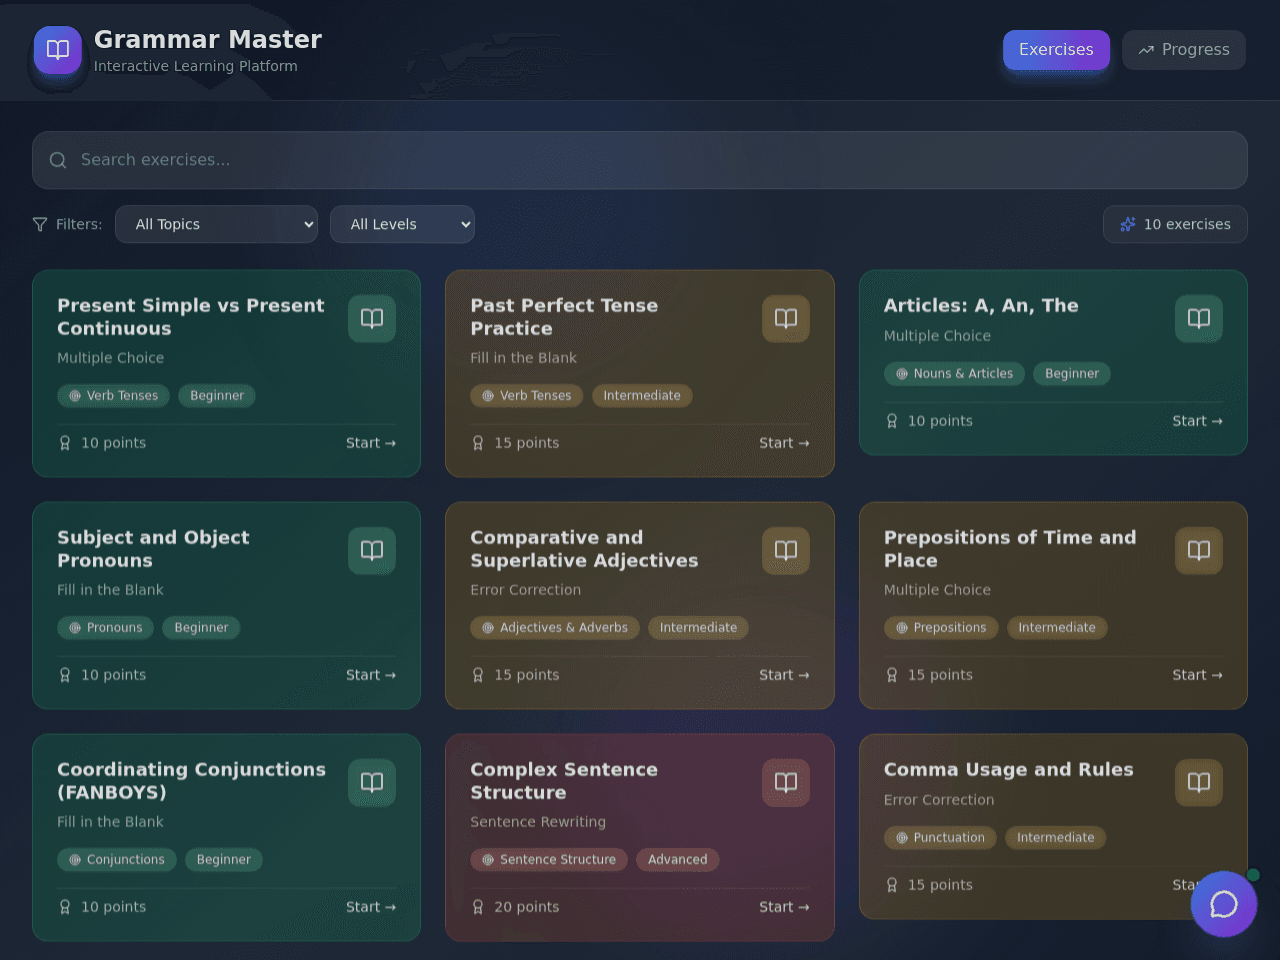Open the All Topics dropdown

pos(216,224)
